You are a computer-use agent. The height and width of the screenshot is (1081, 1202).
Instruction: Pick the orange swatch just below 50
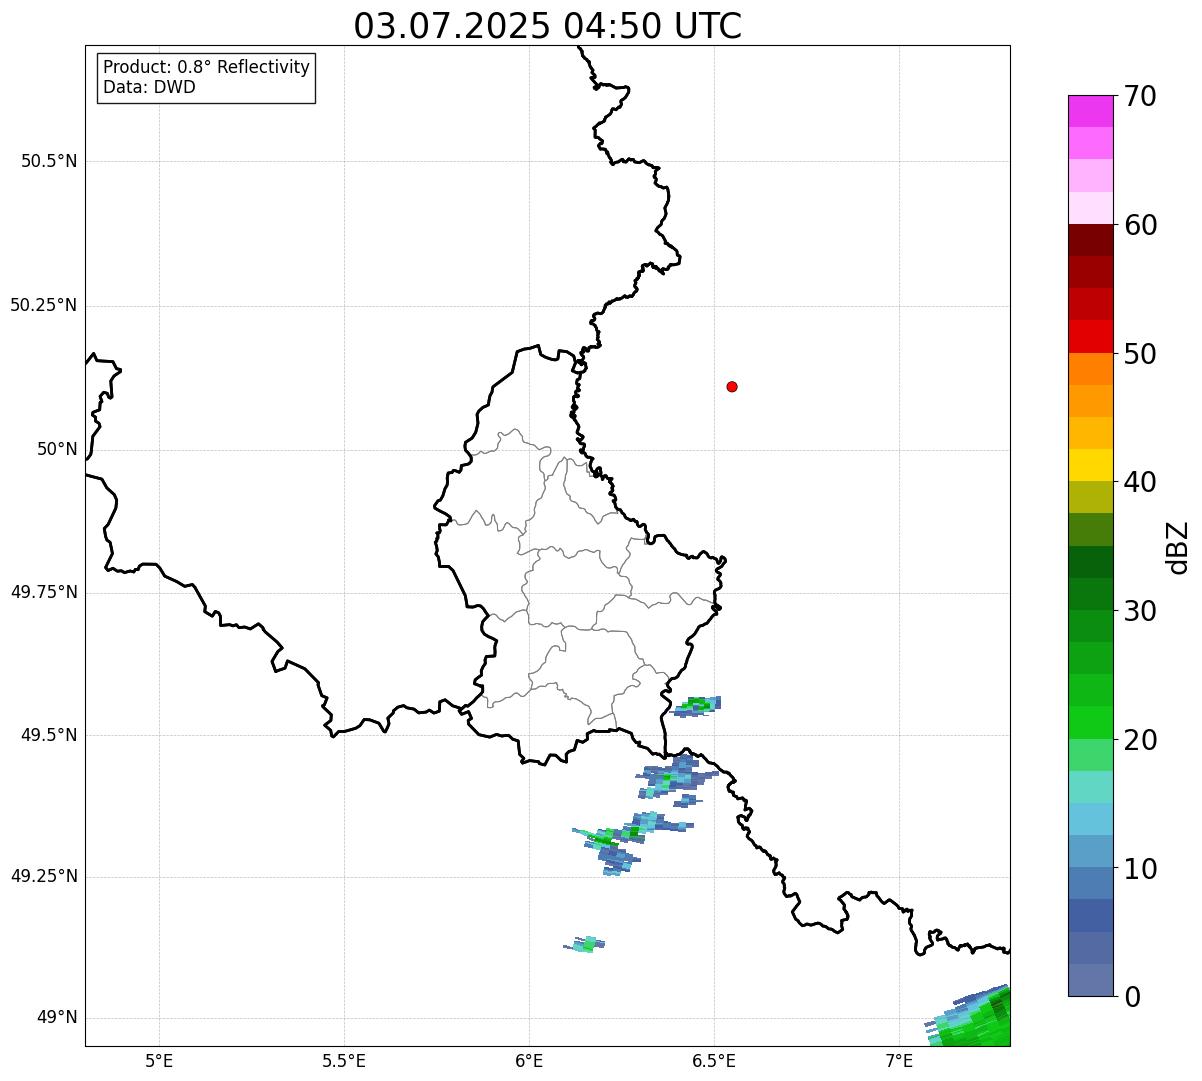(1090, 369)
